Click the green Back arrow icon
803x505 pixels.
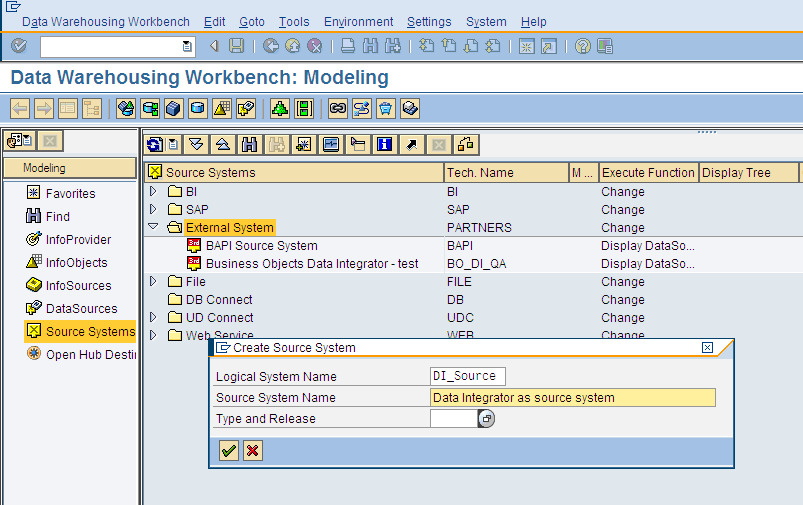pyautogui.click(x=271, y=46)
